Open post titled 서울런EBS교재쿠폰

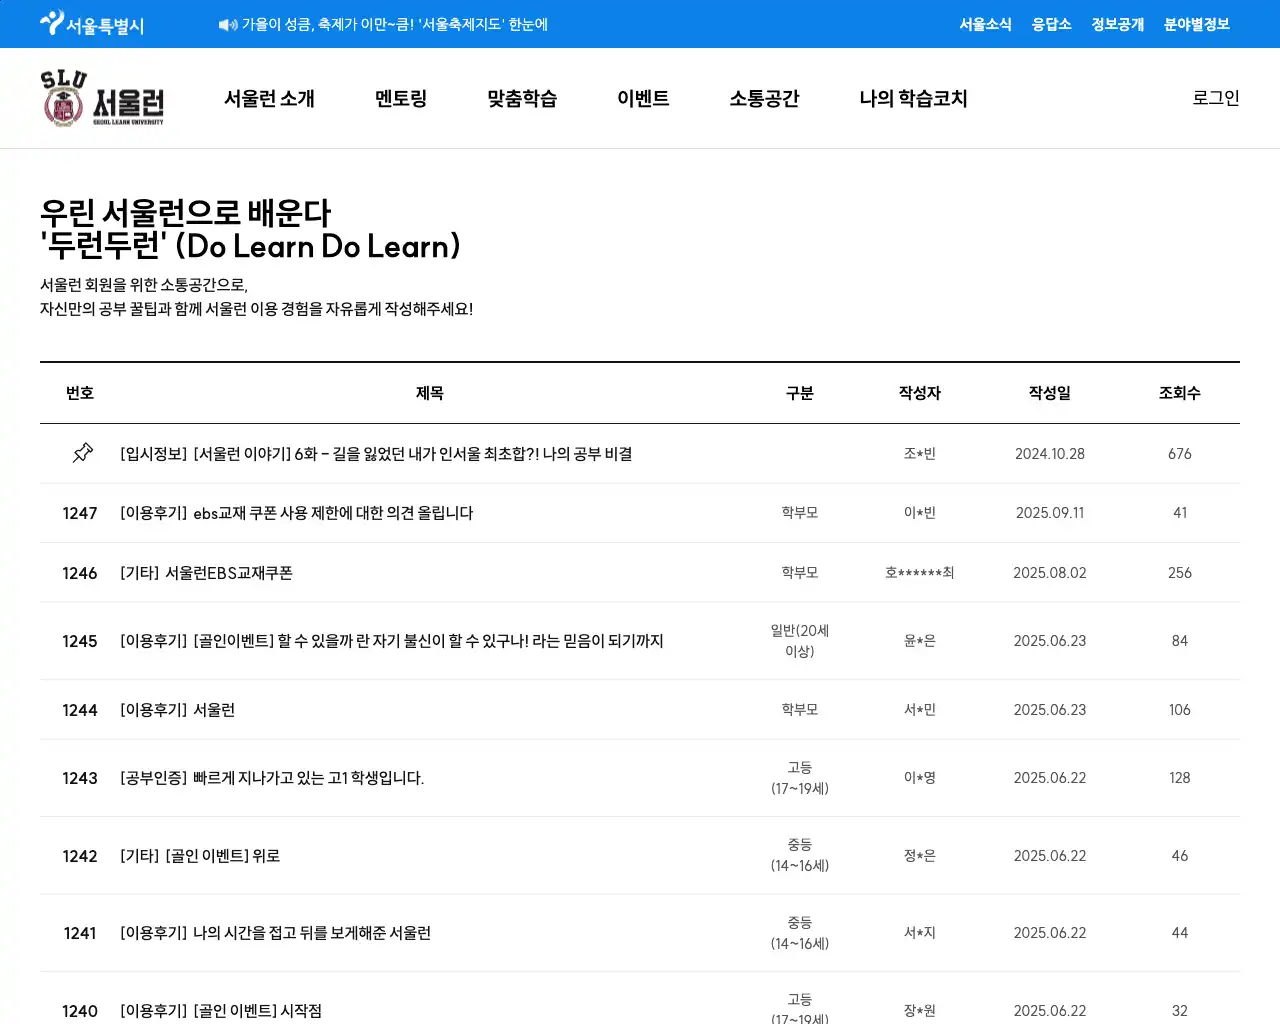[206, 573]
